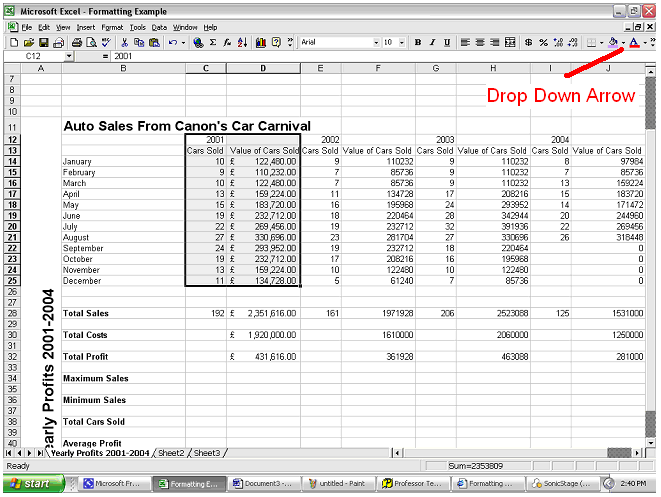Open the Format menu

point(111,27)
